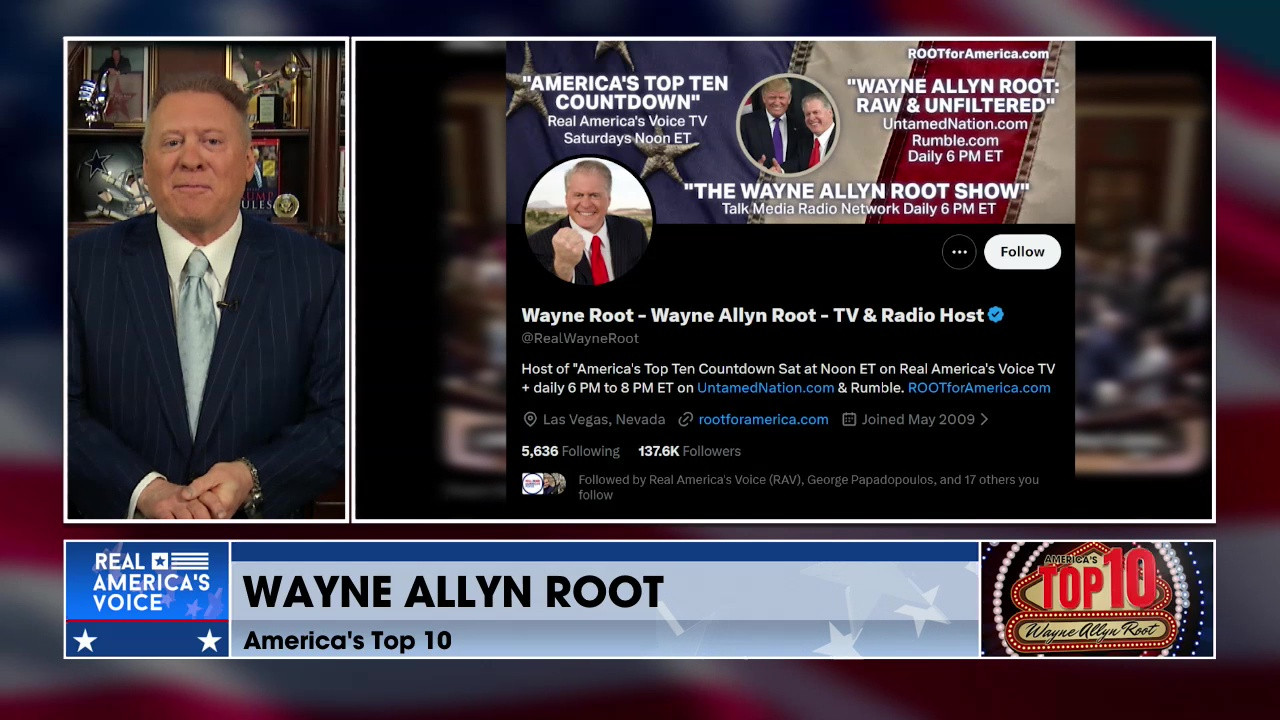This screenshot has width=1280, height=720.
Task: Click the calendar icon beside Joined May 2009
Action: click(x=849, y=420)
